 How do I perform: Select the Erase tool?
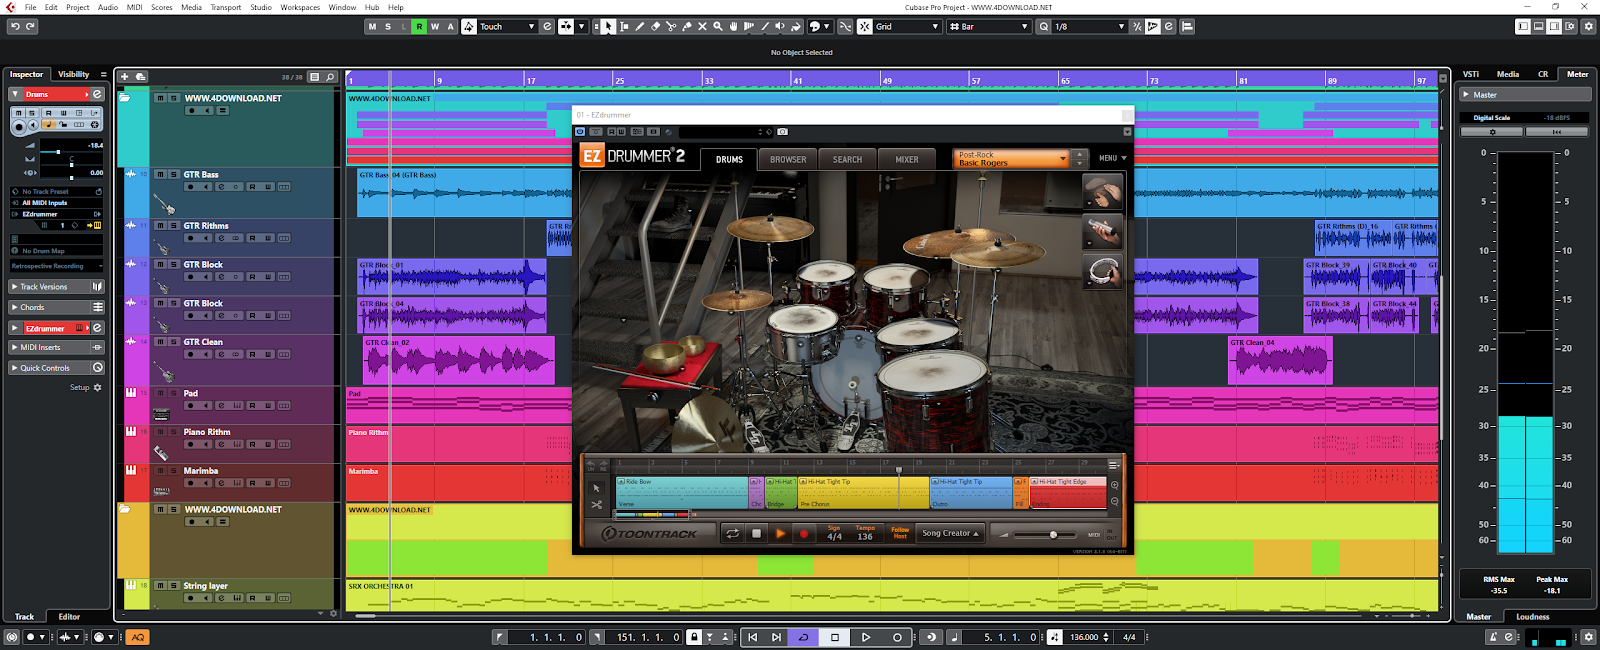click(655, 27)
